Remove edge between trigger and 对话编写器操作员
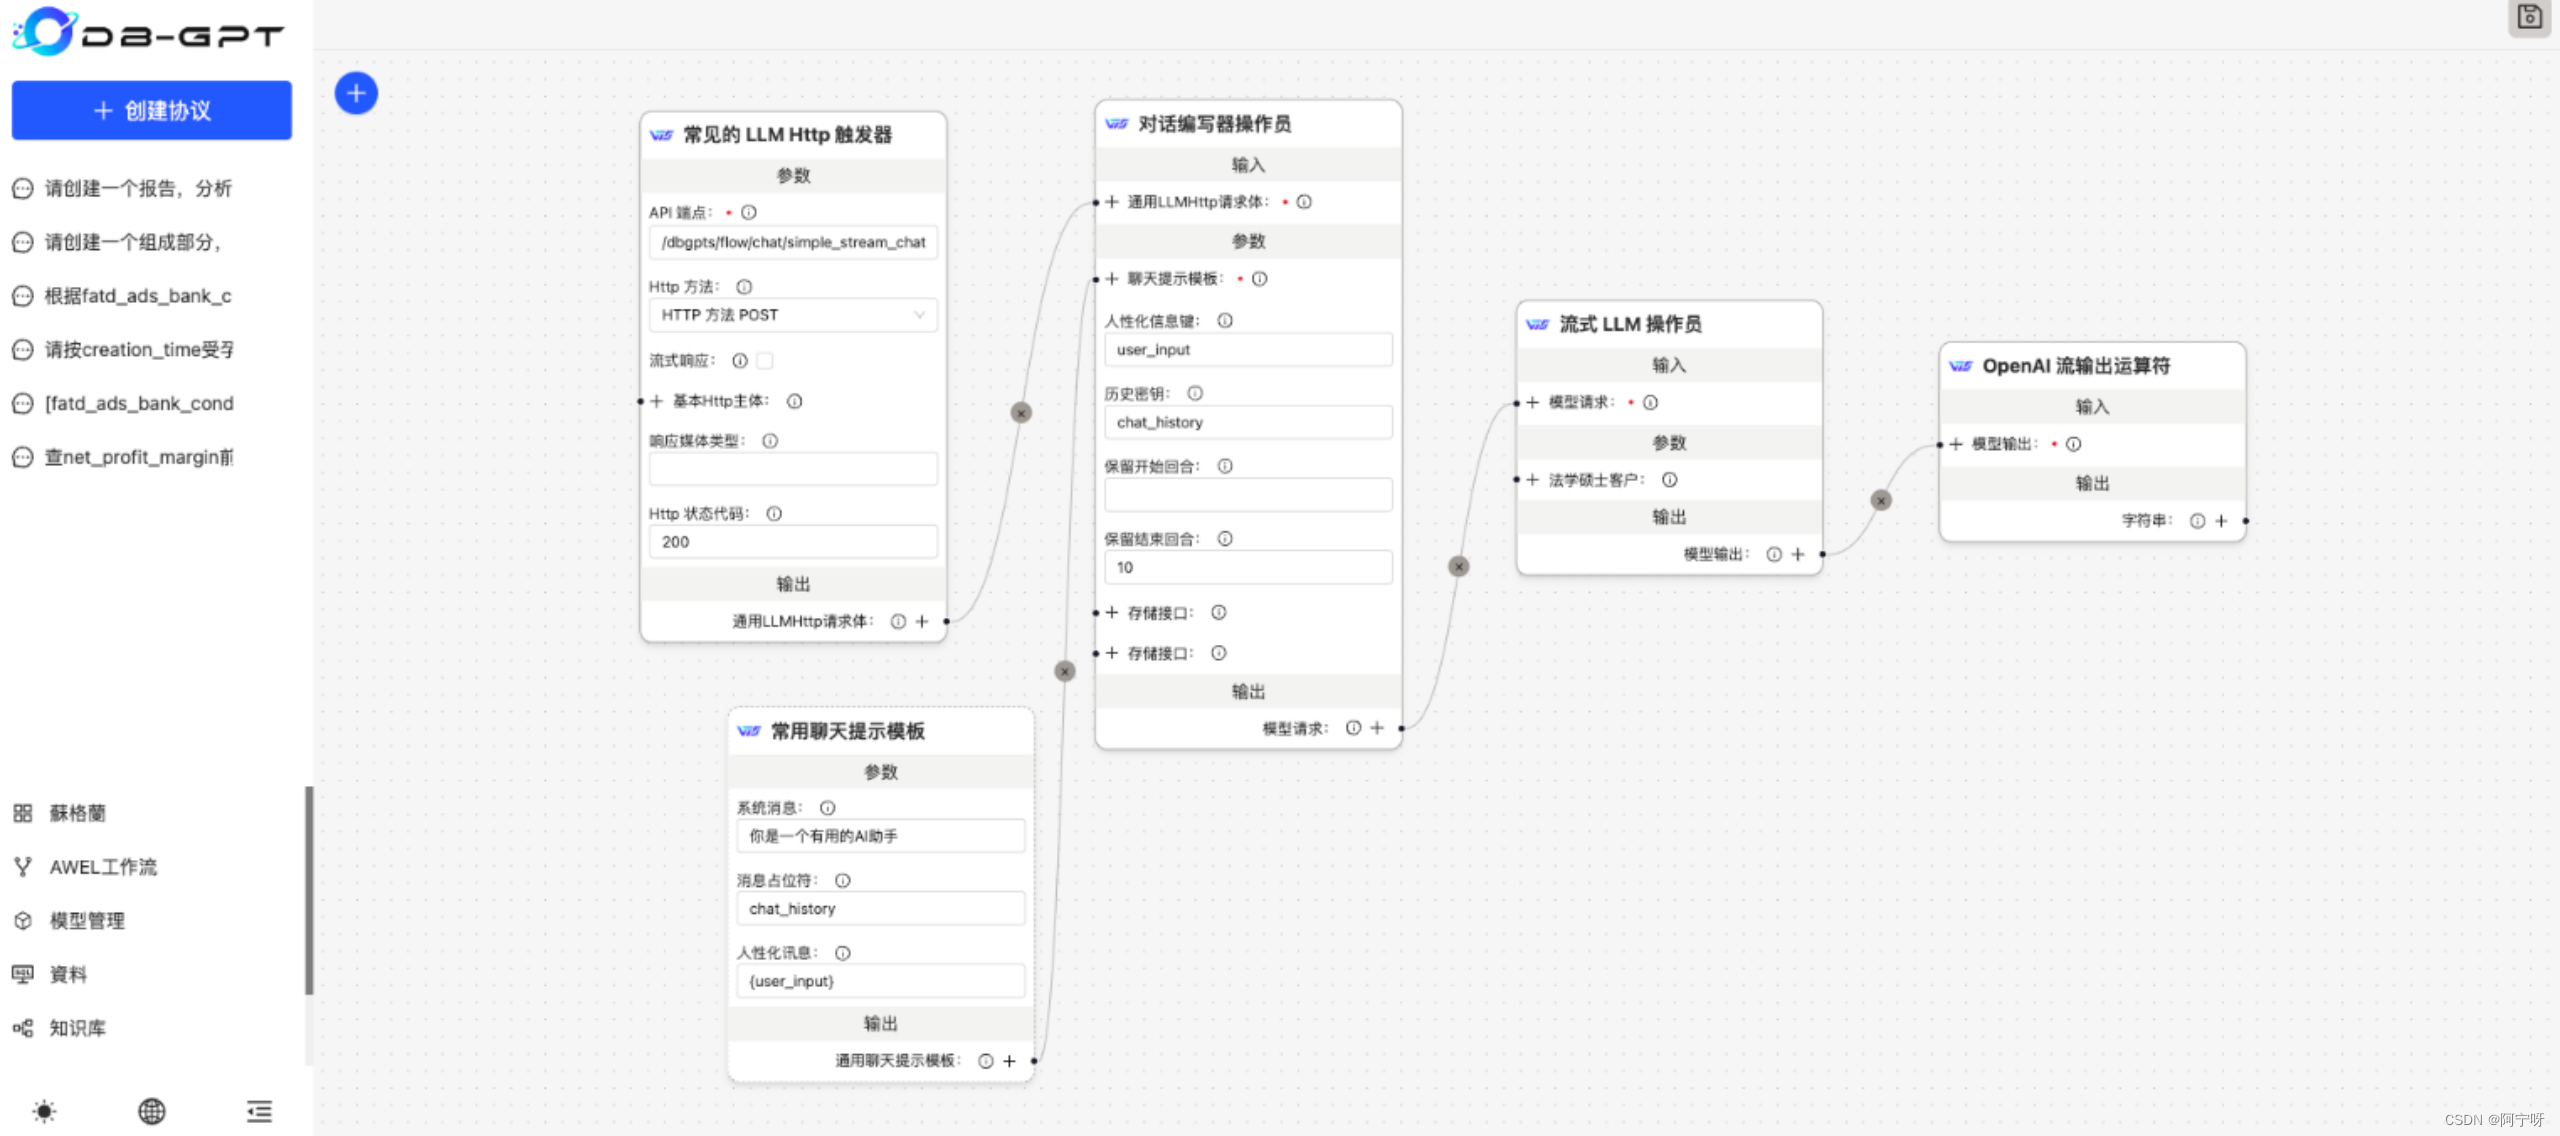The height and width of the screenshot is (1136, 2560). coord(1020,413)
